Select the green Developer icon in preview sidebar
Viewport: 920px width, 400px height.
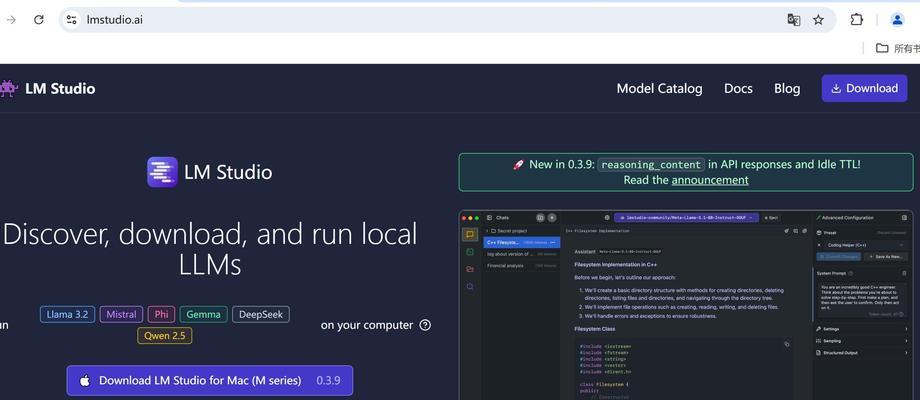tap(469, 252)
